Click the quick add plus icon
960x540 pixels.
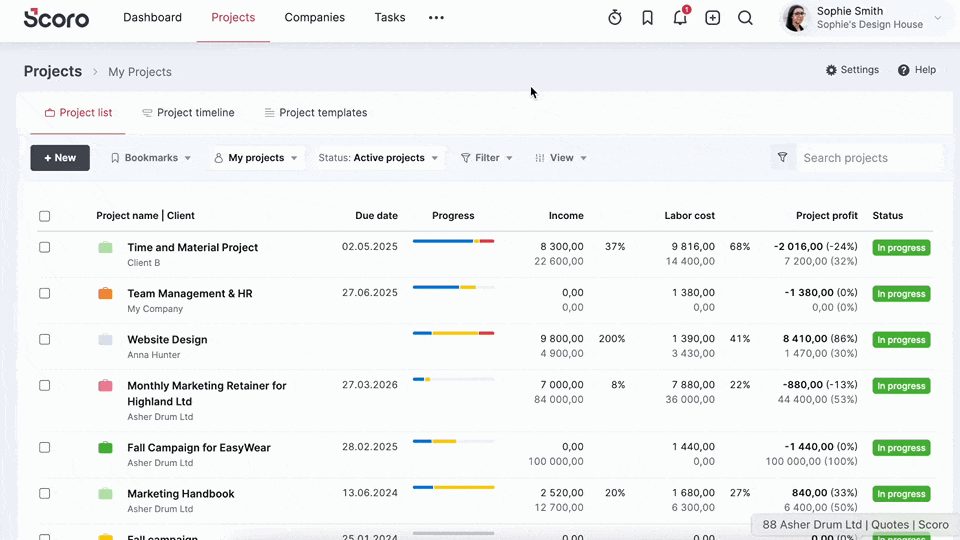click(x=712, y=18)
